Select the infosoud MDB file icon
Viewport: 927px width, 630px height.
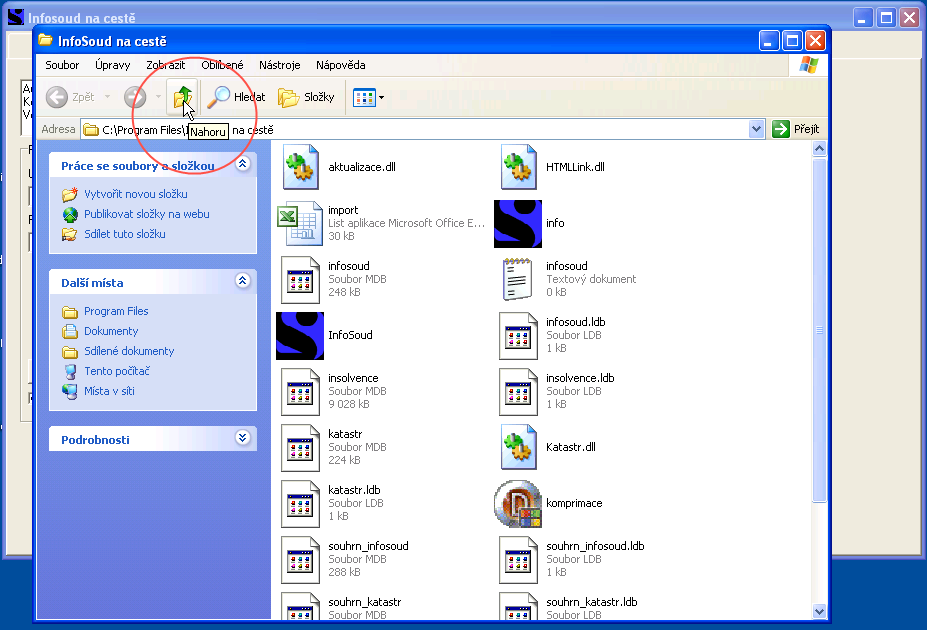pos(300,280)
